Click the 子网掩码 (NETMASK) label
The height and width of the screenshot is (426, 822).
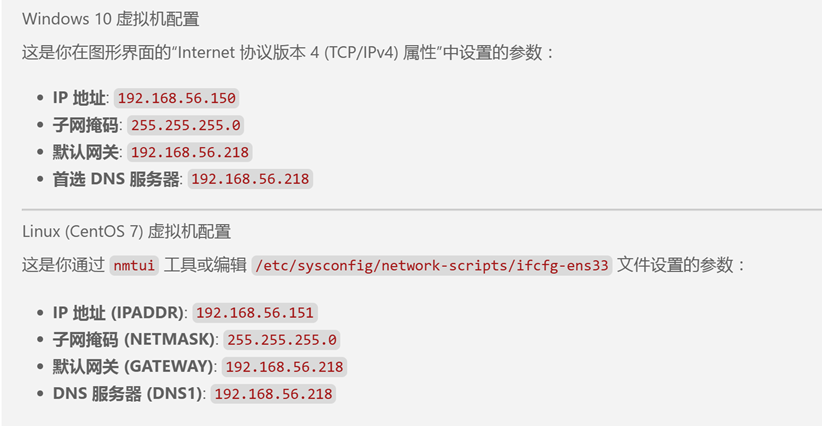coord(134,340)
